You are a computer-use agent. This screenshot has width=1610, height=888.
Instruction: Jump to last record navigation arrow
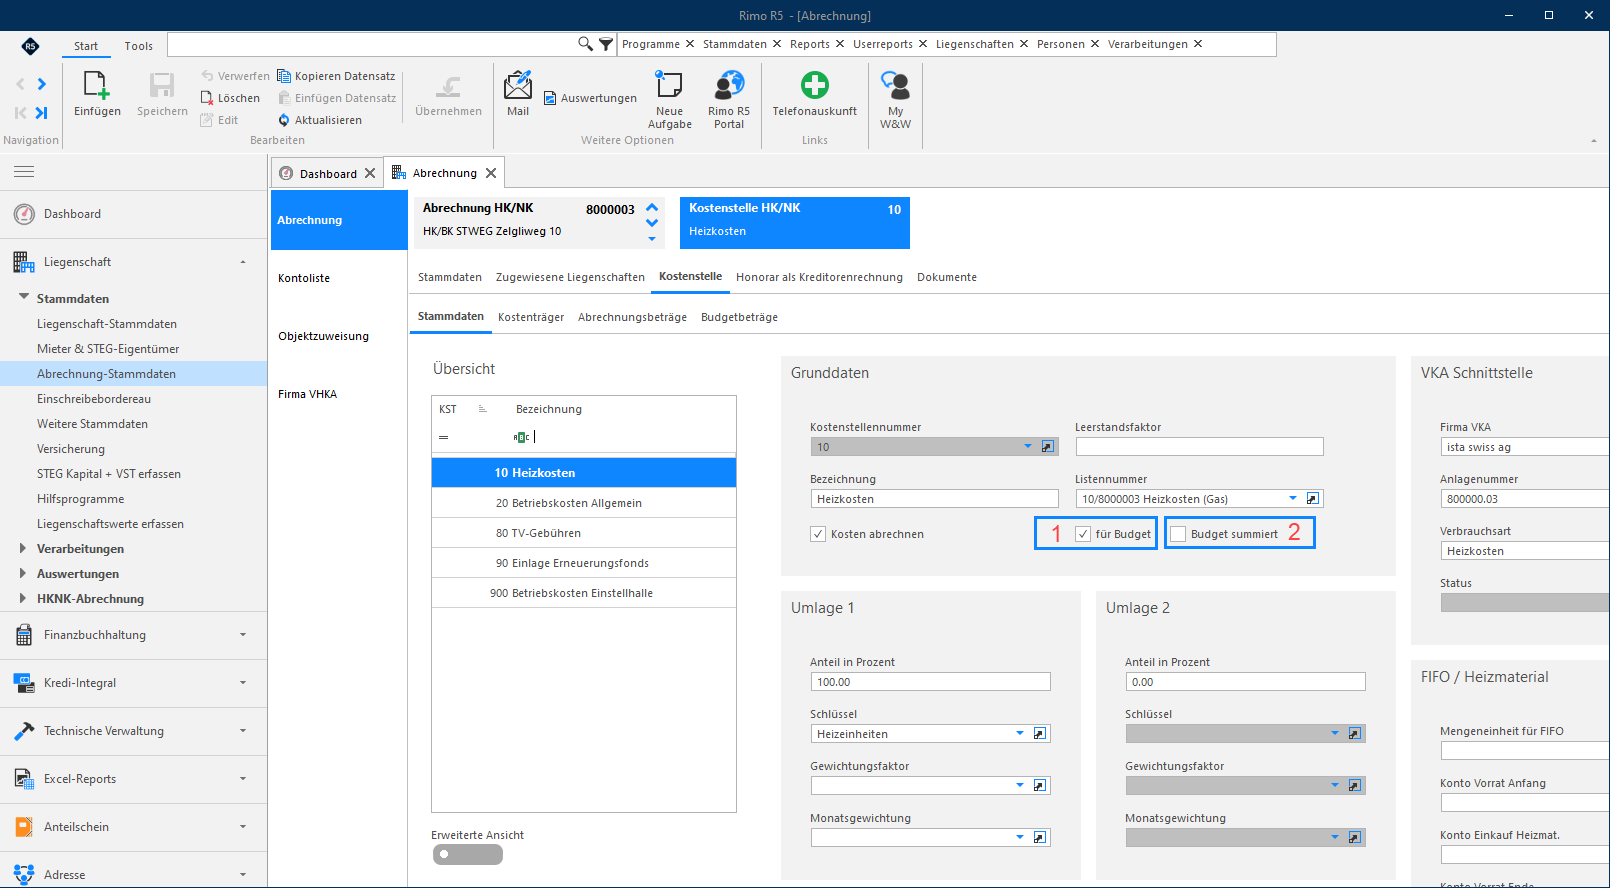(x=42, y=113)
